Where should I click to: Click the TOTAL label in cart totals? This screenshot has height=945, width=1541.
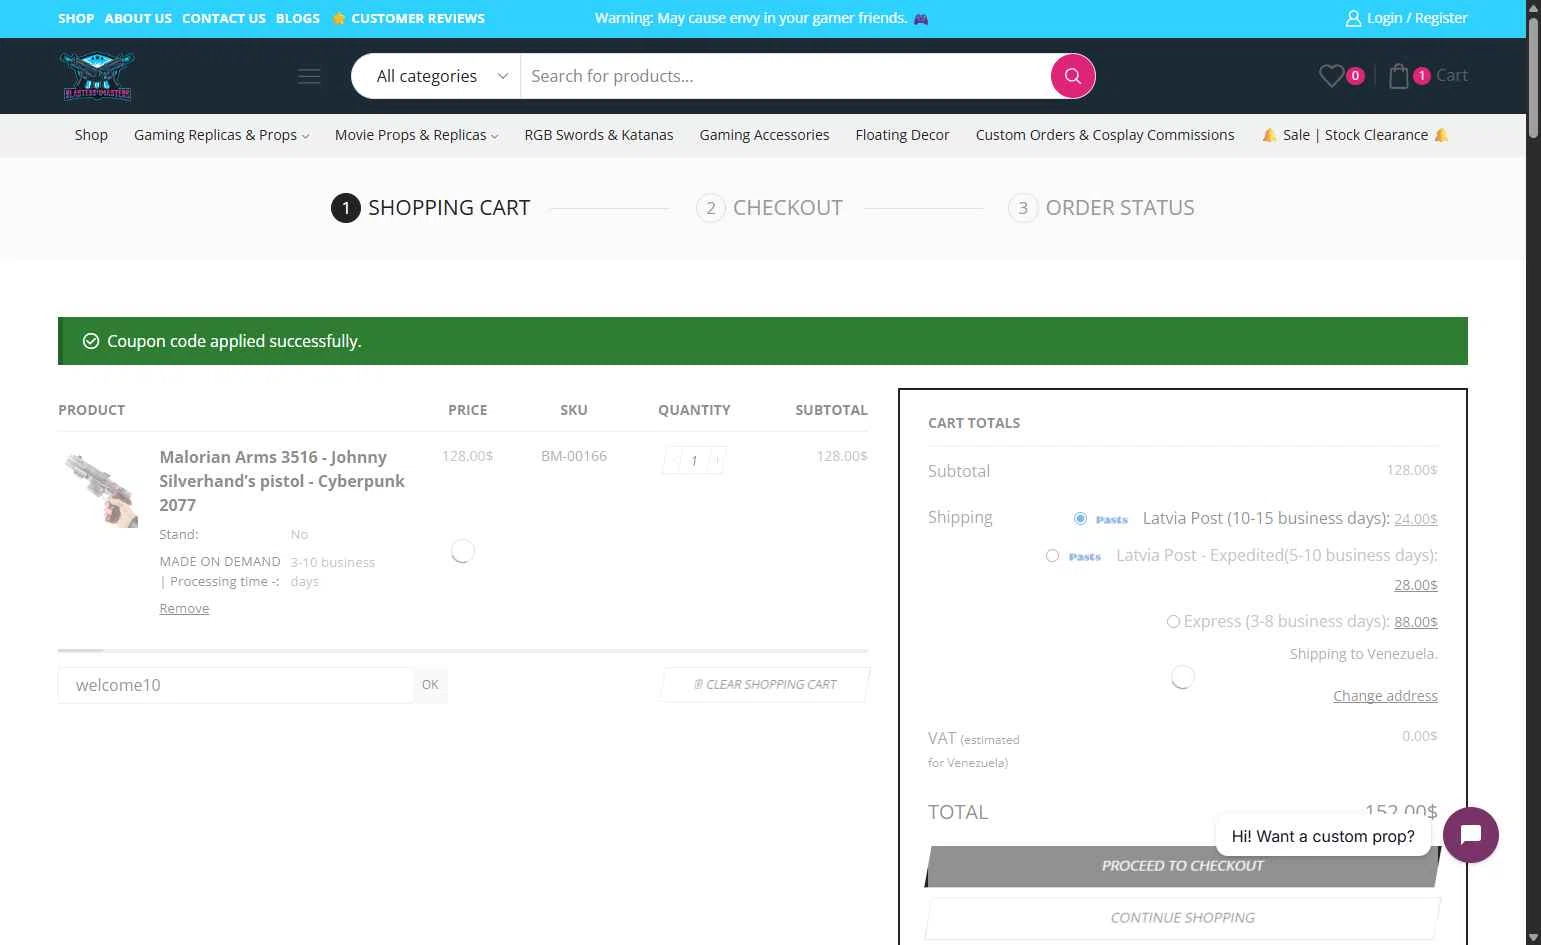(x=958, y=812)
